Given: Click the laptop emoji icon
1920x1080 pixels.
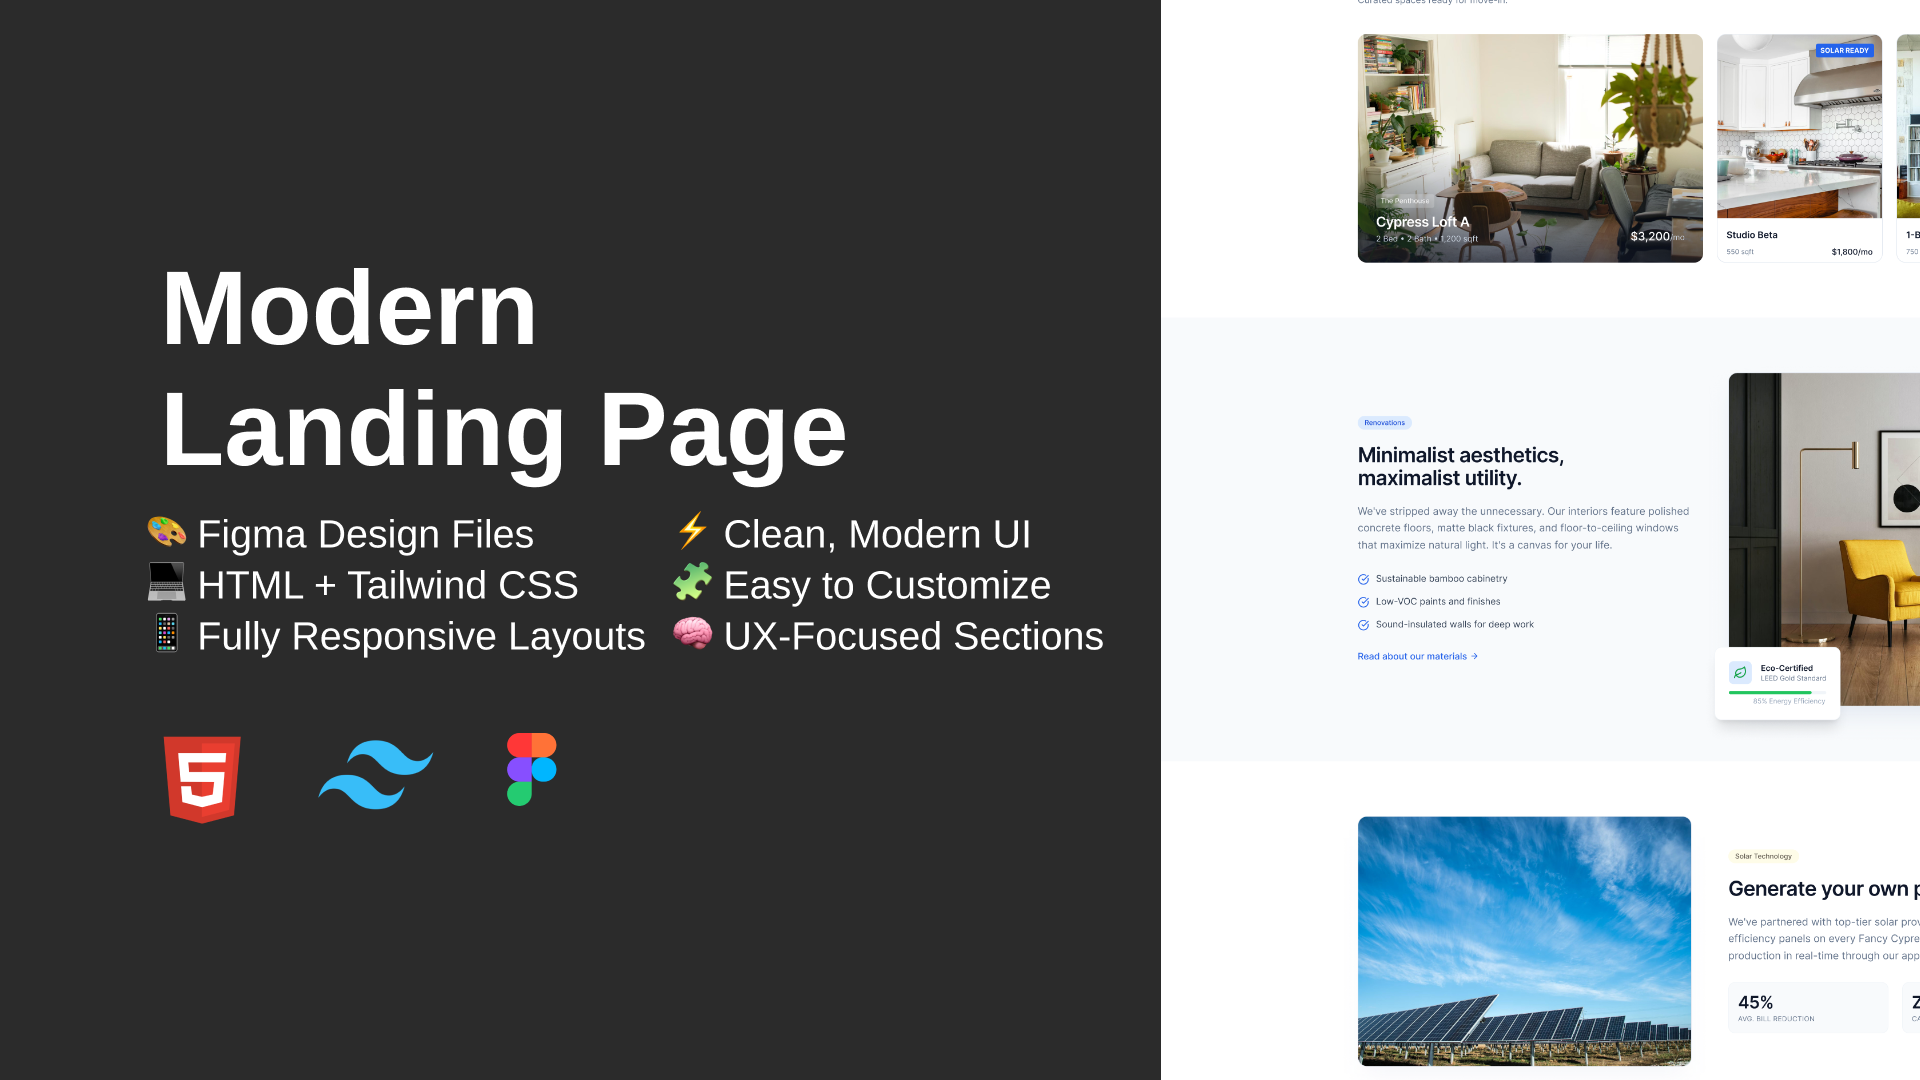Looking at the screenshot, I should point(167,583).
